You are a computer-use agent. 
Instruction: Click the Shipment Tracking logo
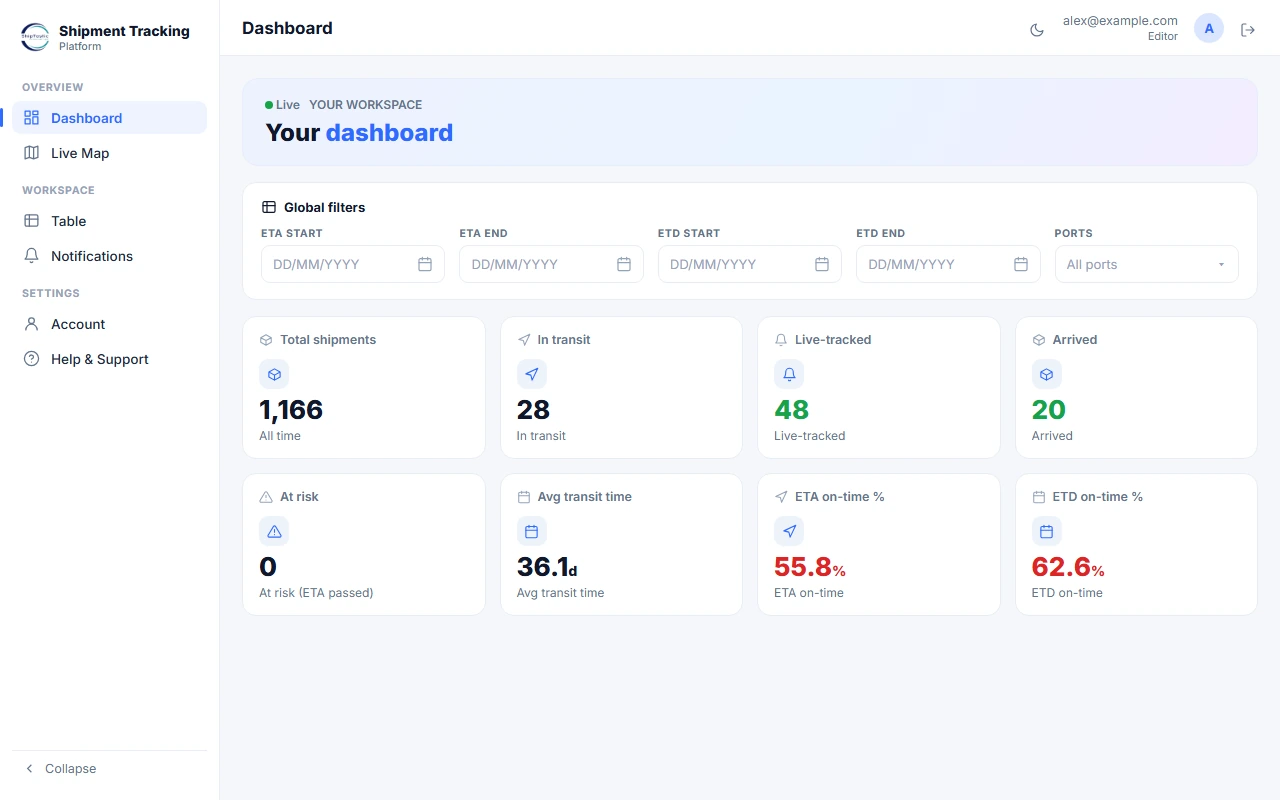[x=35, y=37]
